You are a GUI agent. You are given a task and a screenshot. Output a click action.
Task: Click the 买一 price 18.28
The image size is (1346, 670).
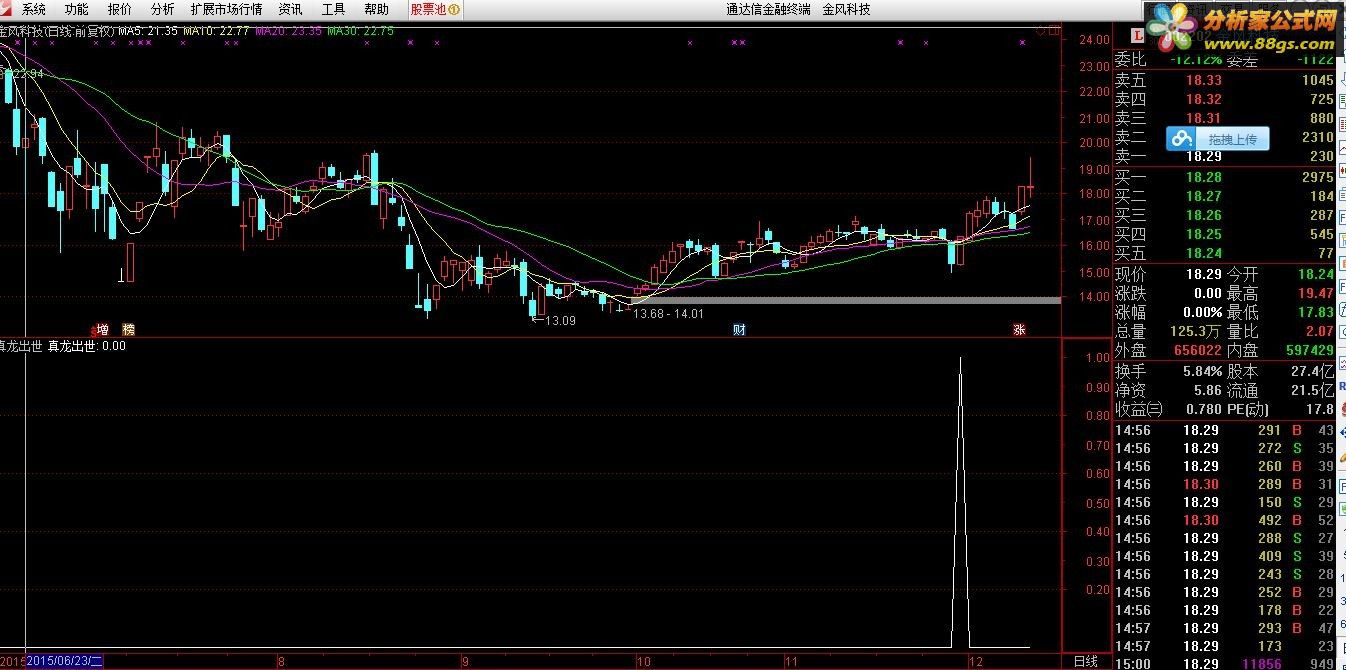pyautogui.click(x=1203, y=177)
